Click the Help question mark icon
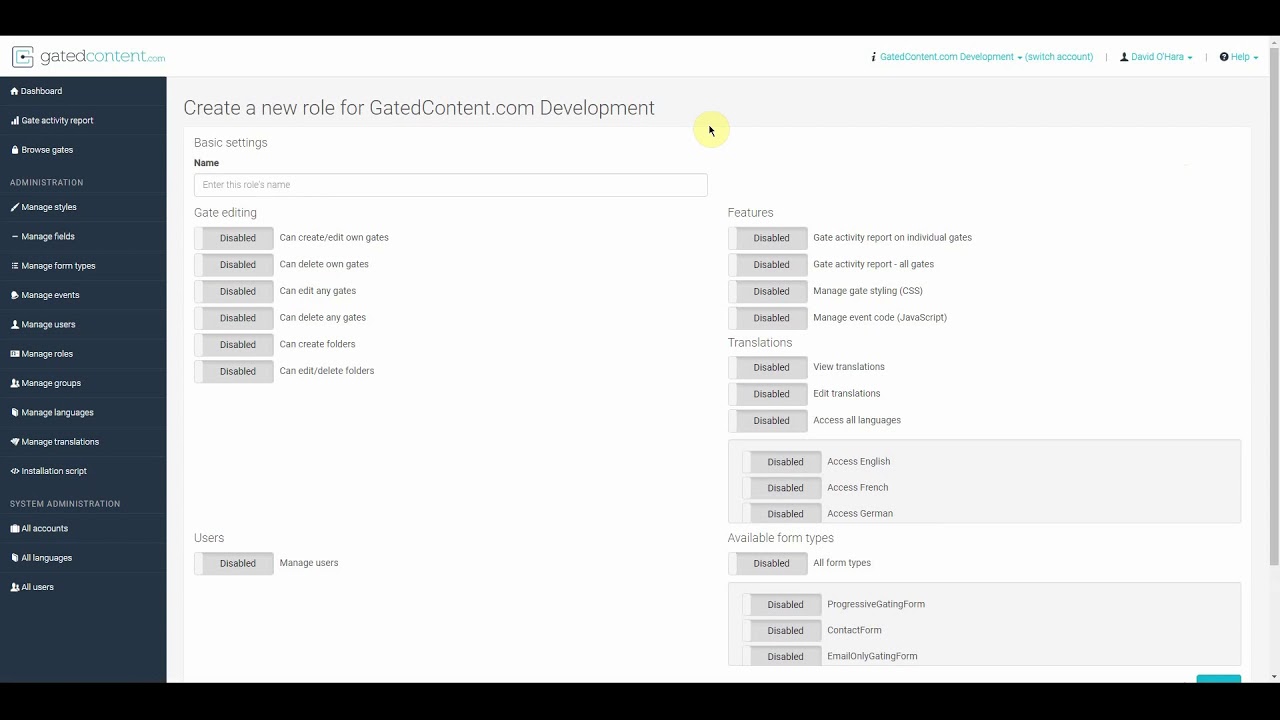This screenshot has width=1280, height=720. coord(1224,57)
